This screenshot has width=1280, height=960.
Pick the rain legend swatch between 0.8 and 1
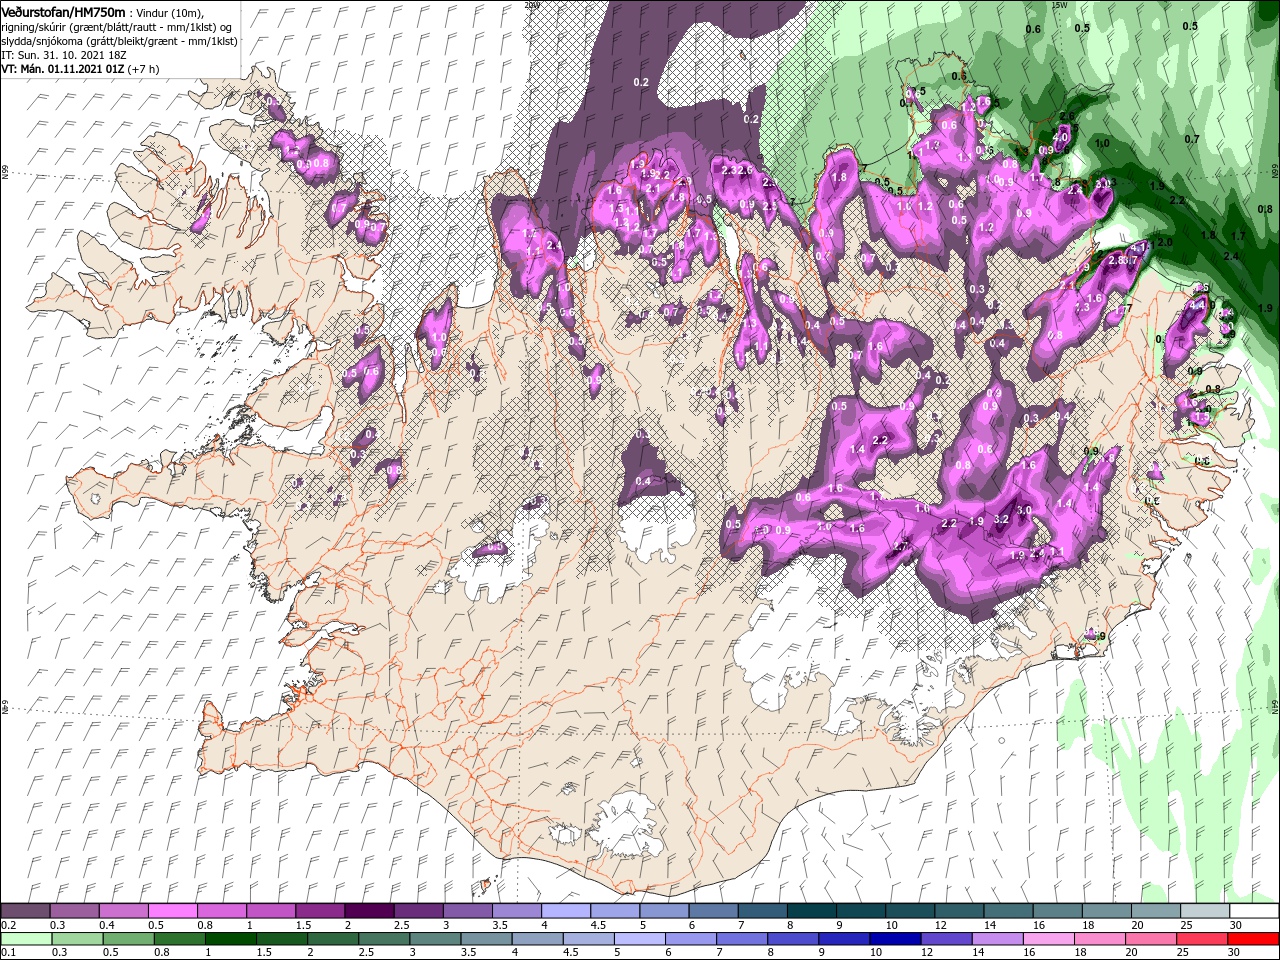pos(179,939)
